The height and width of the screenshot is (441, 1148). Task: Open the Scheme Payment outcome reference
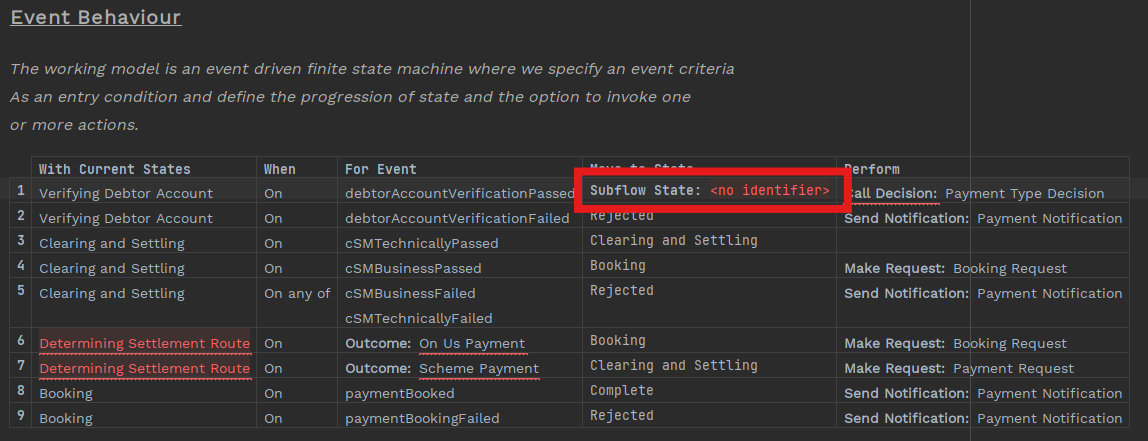tap(478, 368)
